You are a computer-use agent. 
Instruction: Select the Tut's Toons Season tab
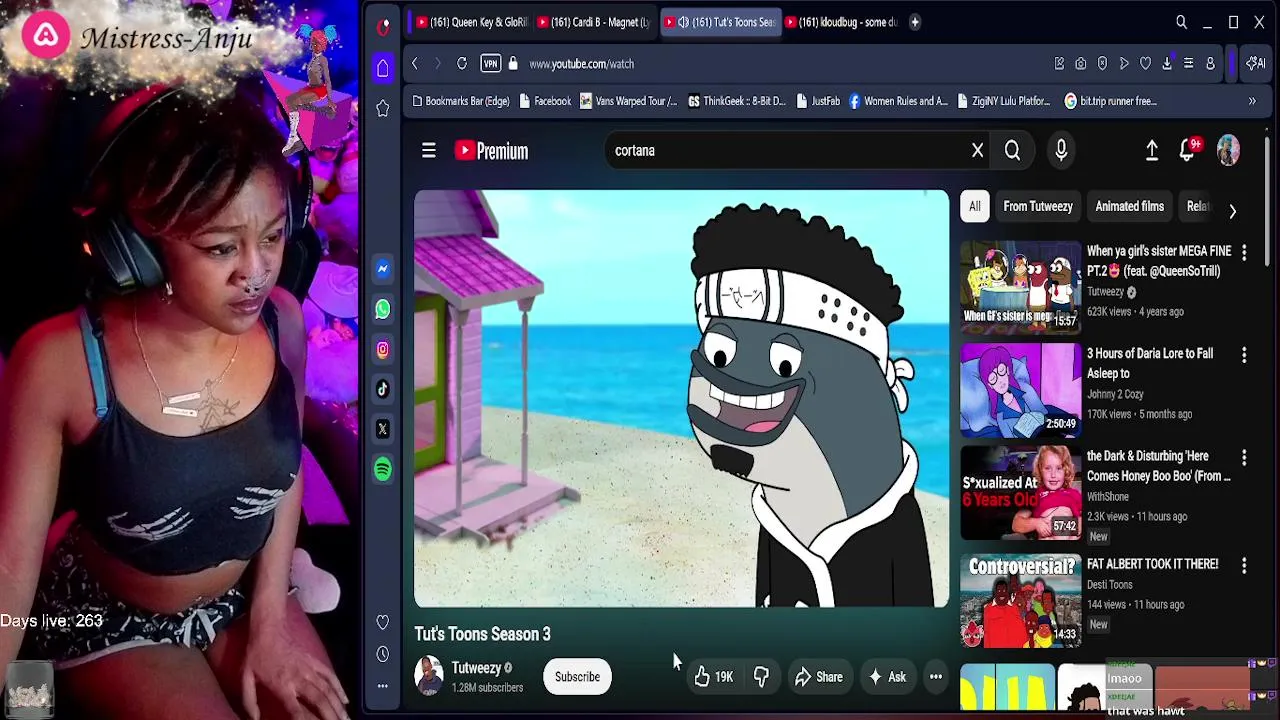[x=720, y=22]
